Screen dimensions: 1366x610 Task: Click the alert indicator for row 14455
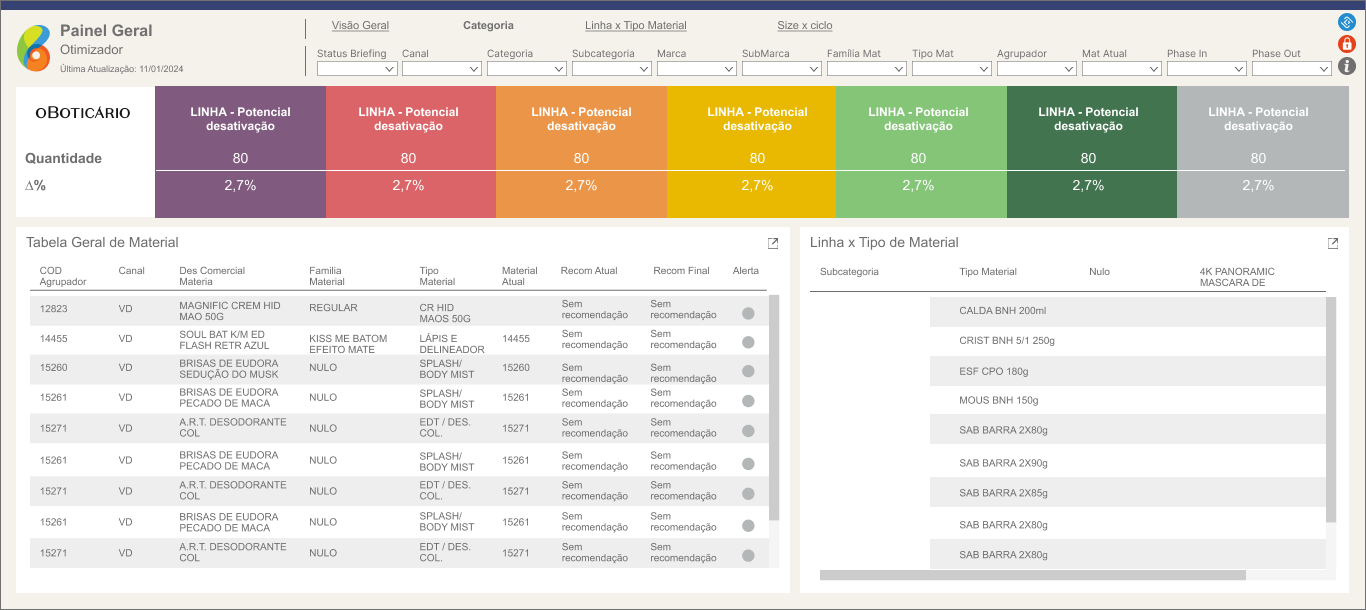748,342
